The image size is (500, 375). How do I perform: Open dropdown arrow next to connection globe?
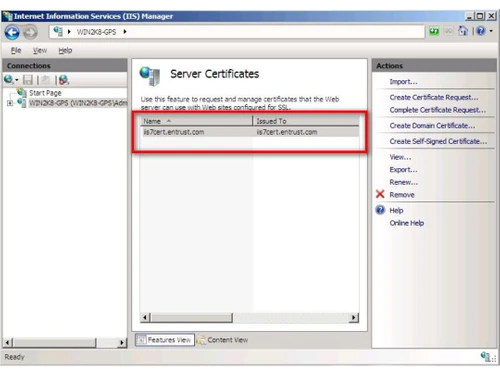[16, 80]
